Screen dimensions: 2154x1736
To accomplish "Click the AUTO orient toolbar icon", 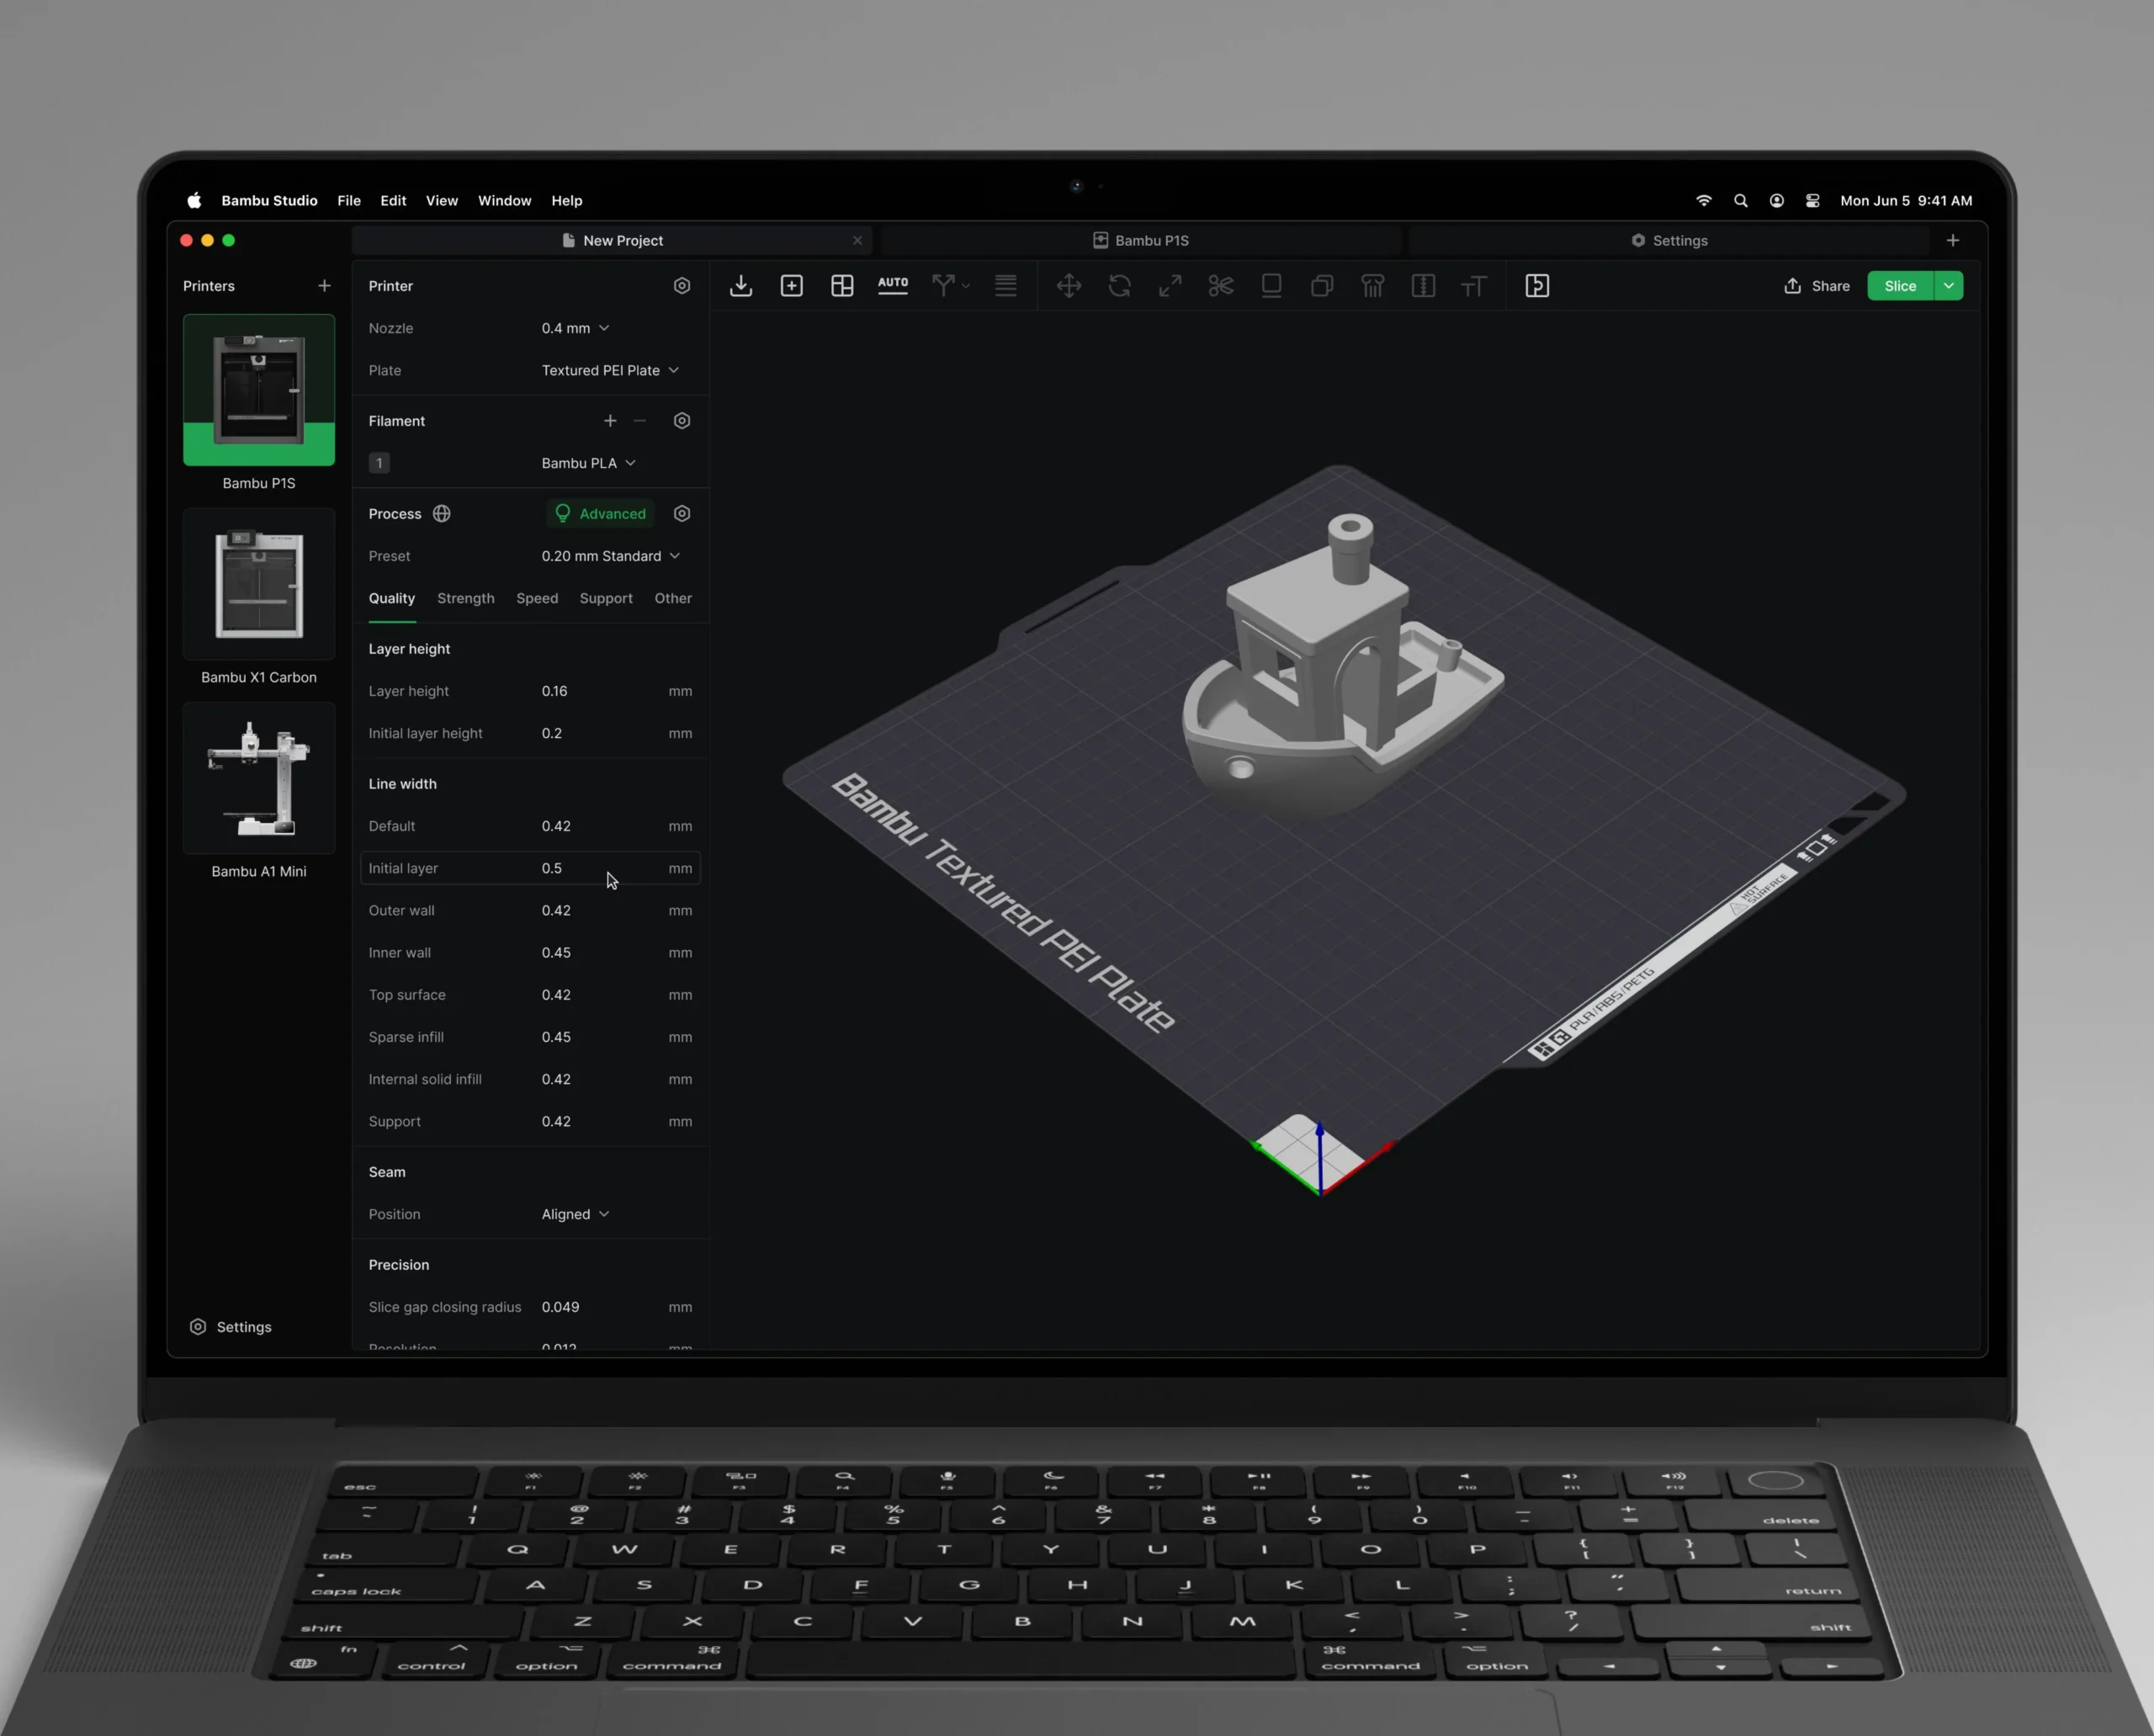I will [893, 285].
